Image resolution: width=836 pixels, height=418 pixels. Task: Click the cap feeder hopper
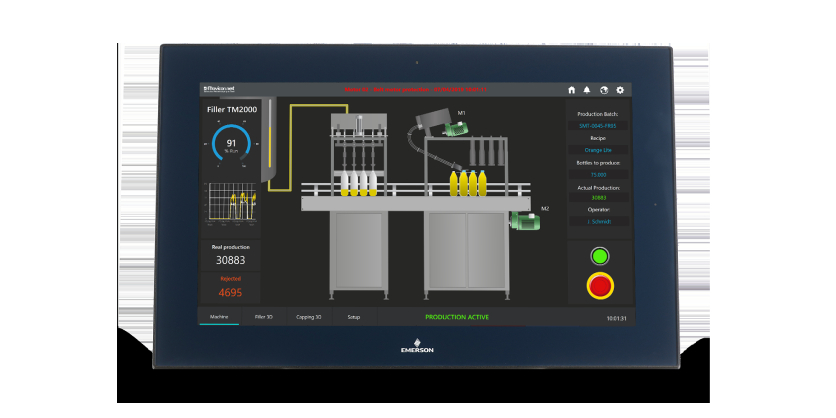point(435,119)
